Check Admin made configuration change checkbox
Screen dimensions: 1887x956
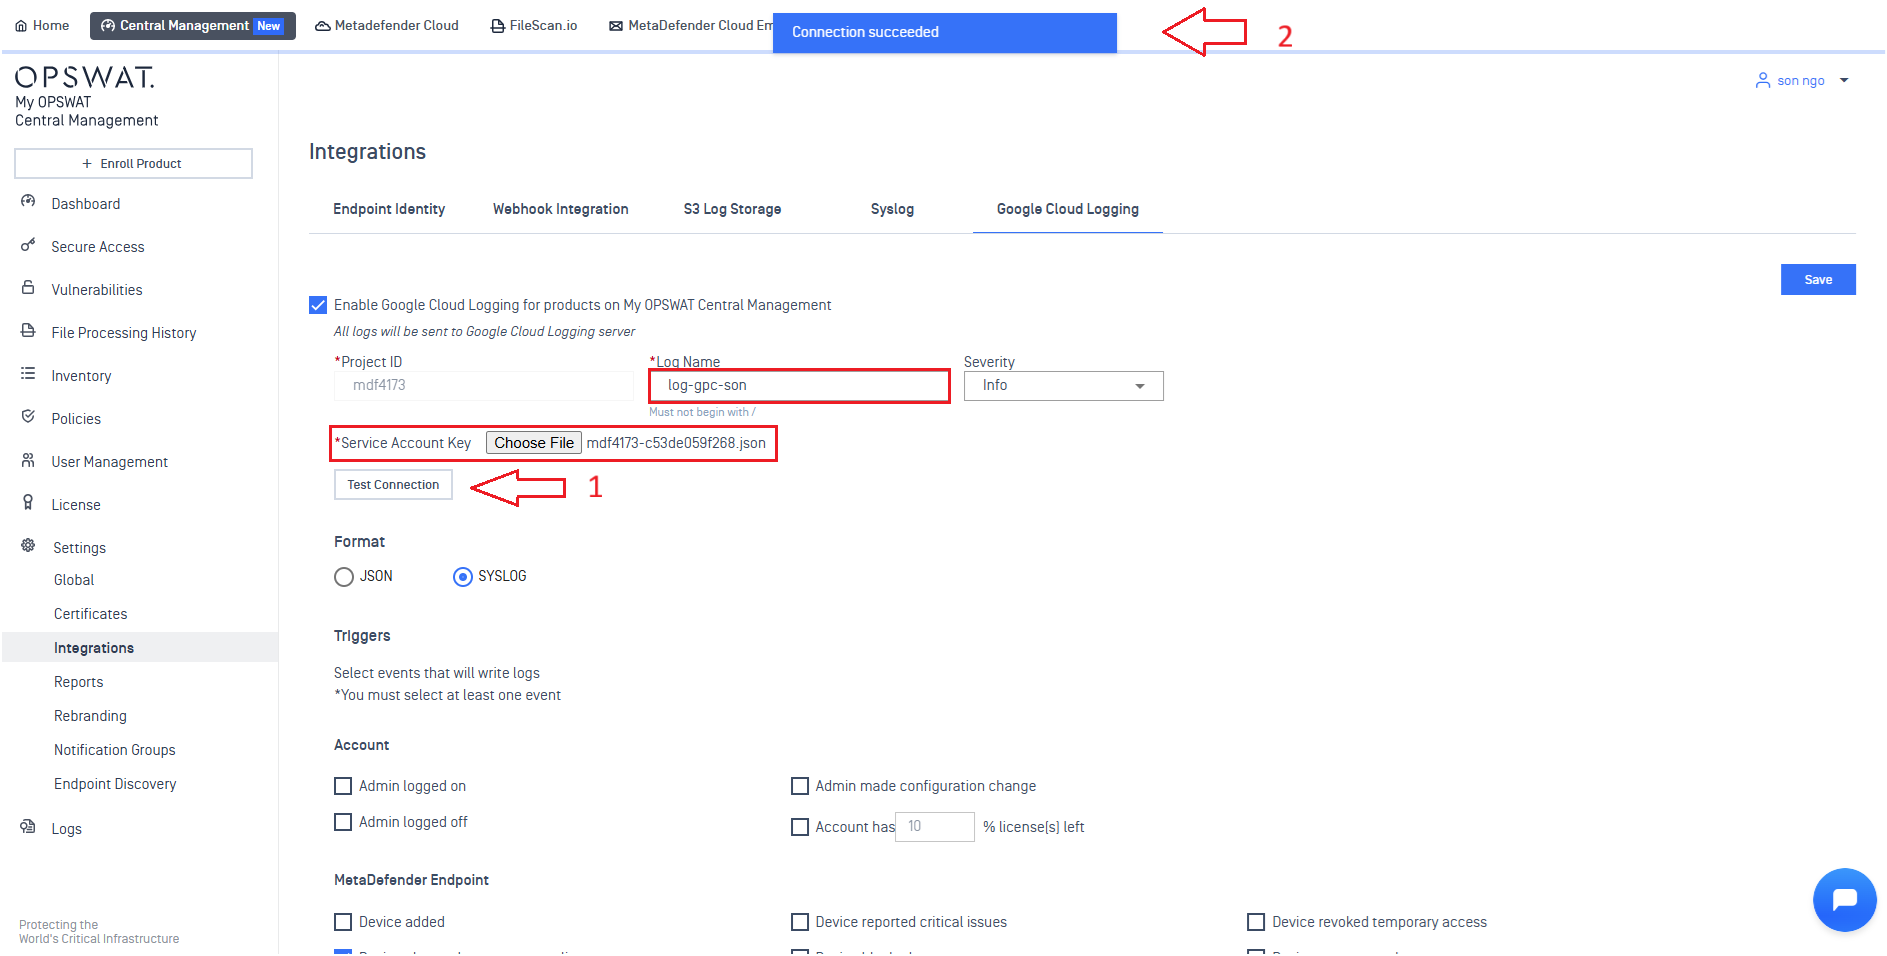pyautogui.click(x=800, y=786)
